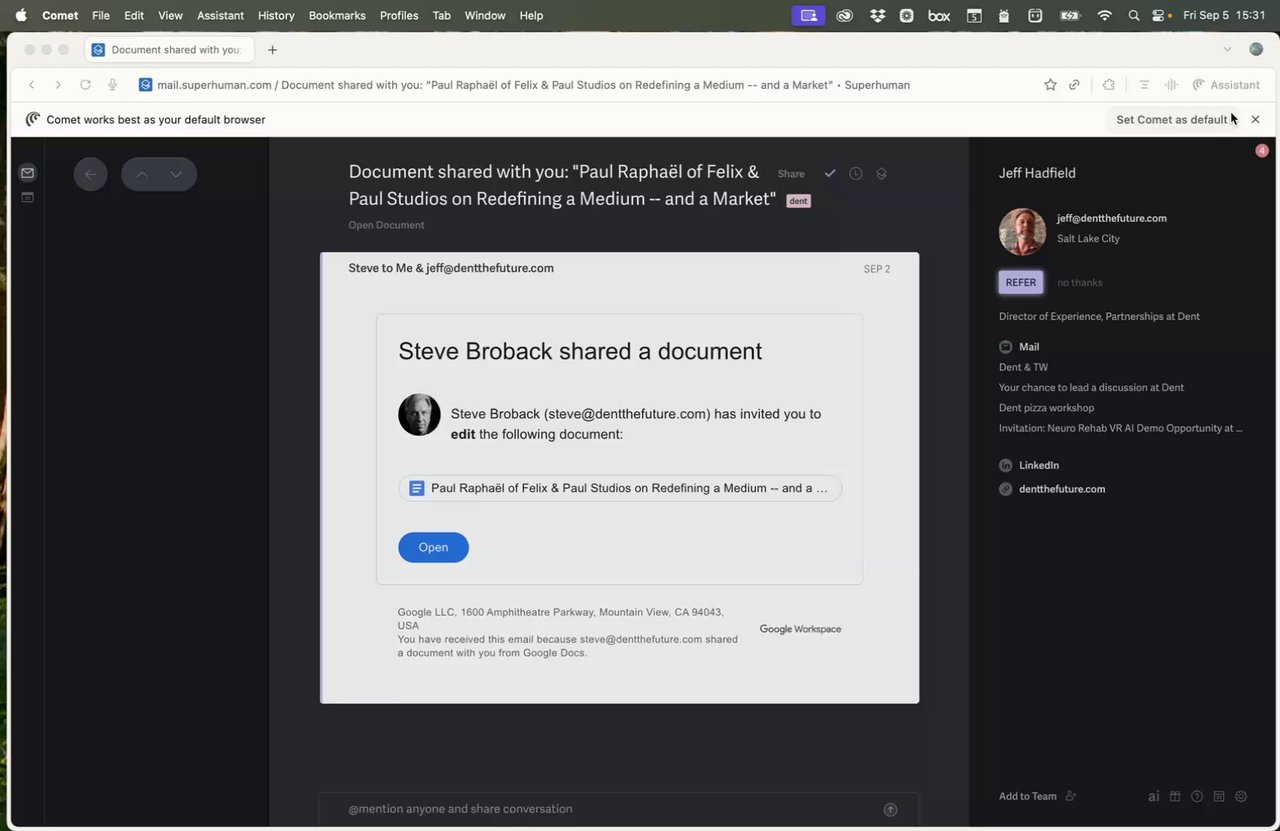Screen dimensions: 1280x831
Task: Open Dropbox menu bar icon
Action: tap(877, 15)
